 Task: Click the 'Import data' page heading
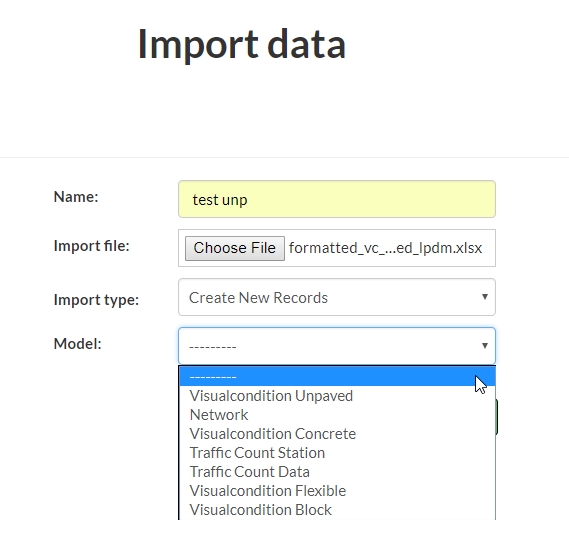[x=242, y=44]
